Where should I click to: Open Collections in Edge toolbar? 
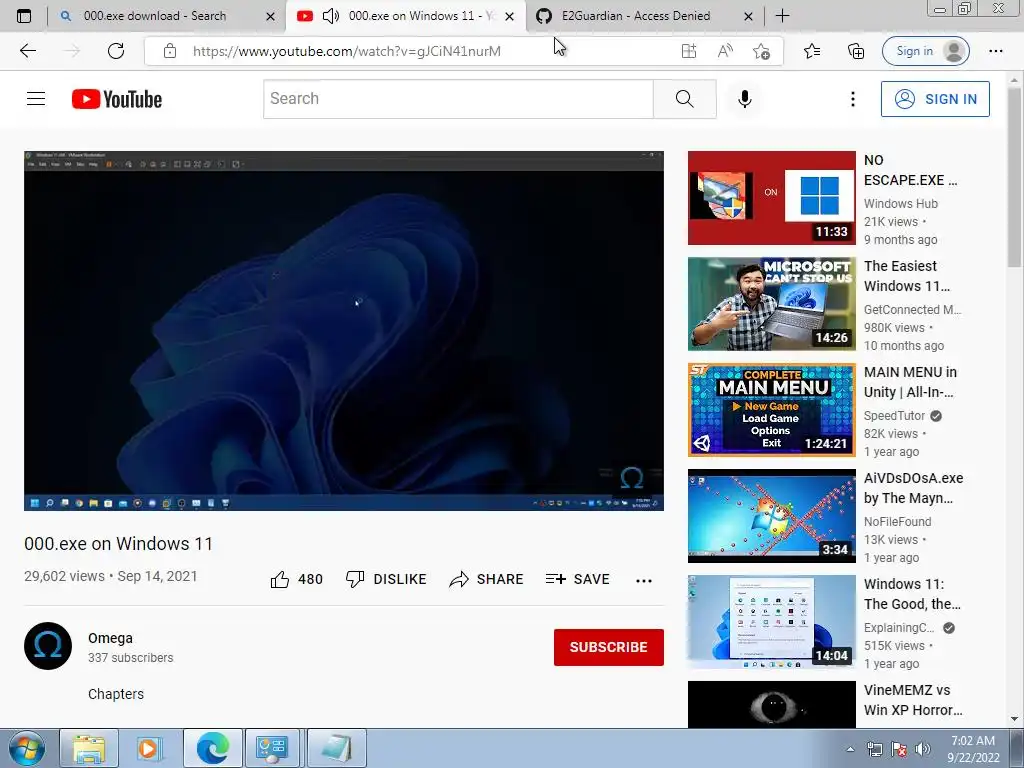pyautogui.click(x=856, y=51)
